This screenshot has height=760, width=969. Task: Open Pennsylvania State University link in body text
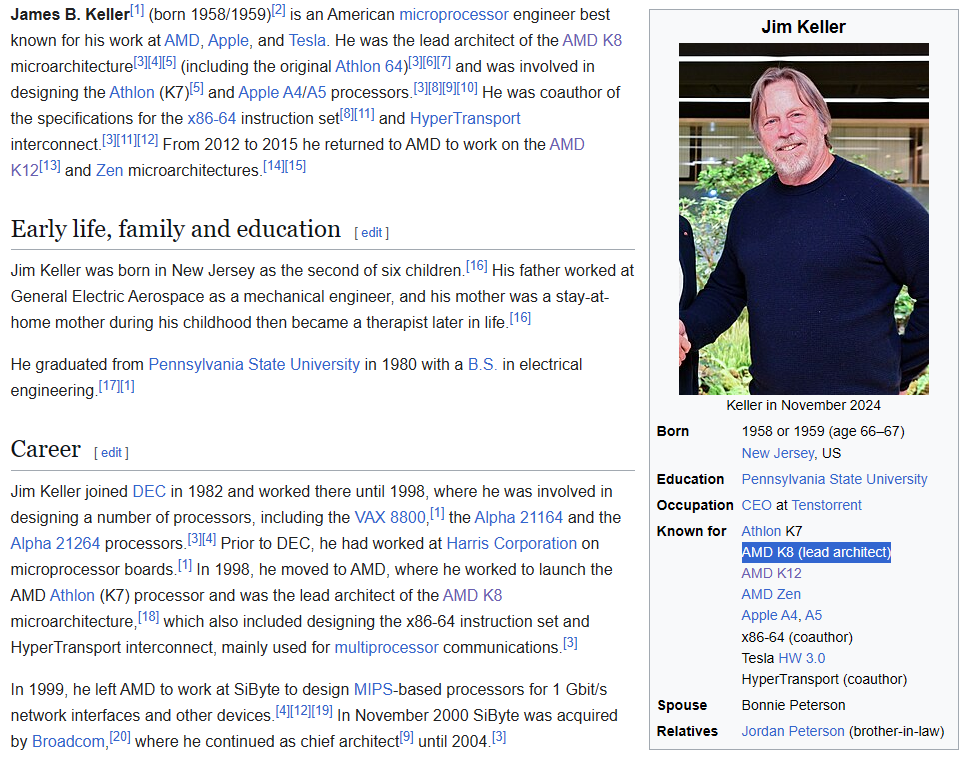(x=254, y=365)
